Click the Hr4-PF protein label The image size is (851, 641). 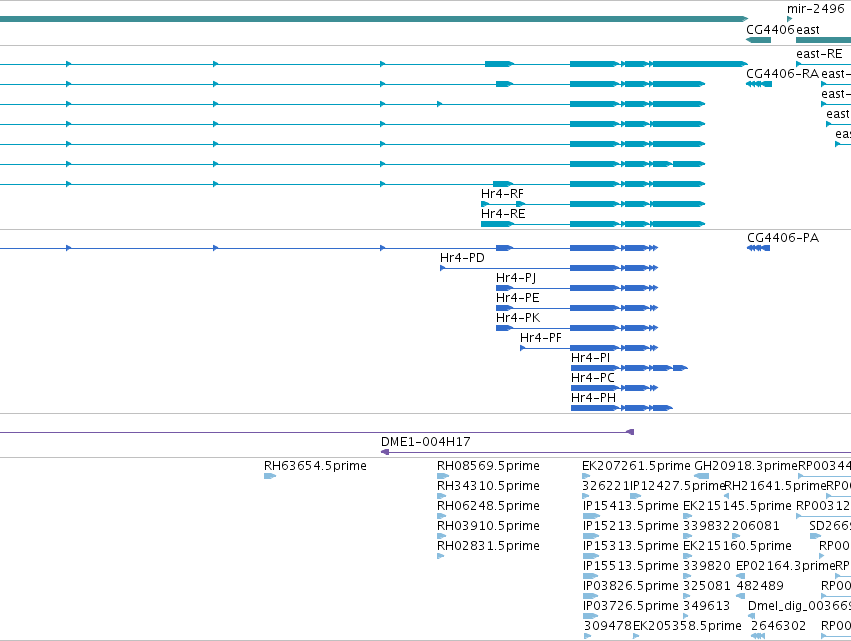coord(541,338)
